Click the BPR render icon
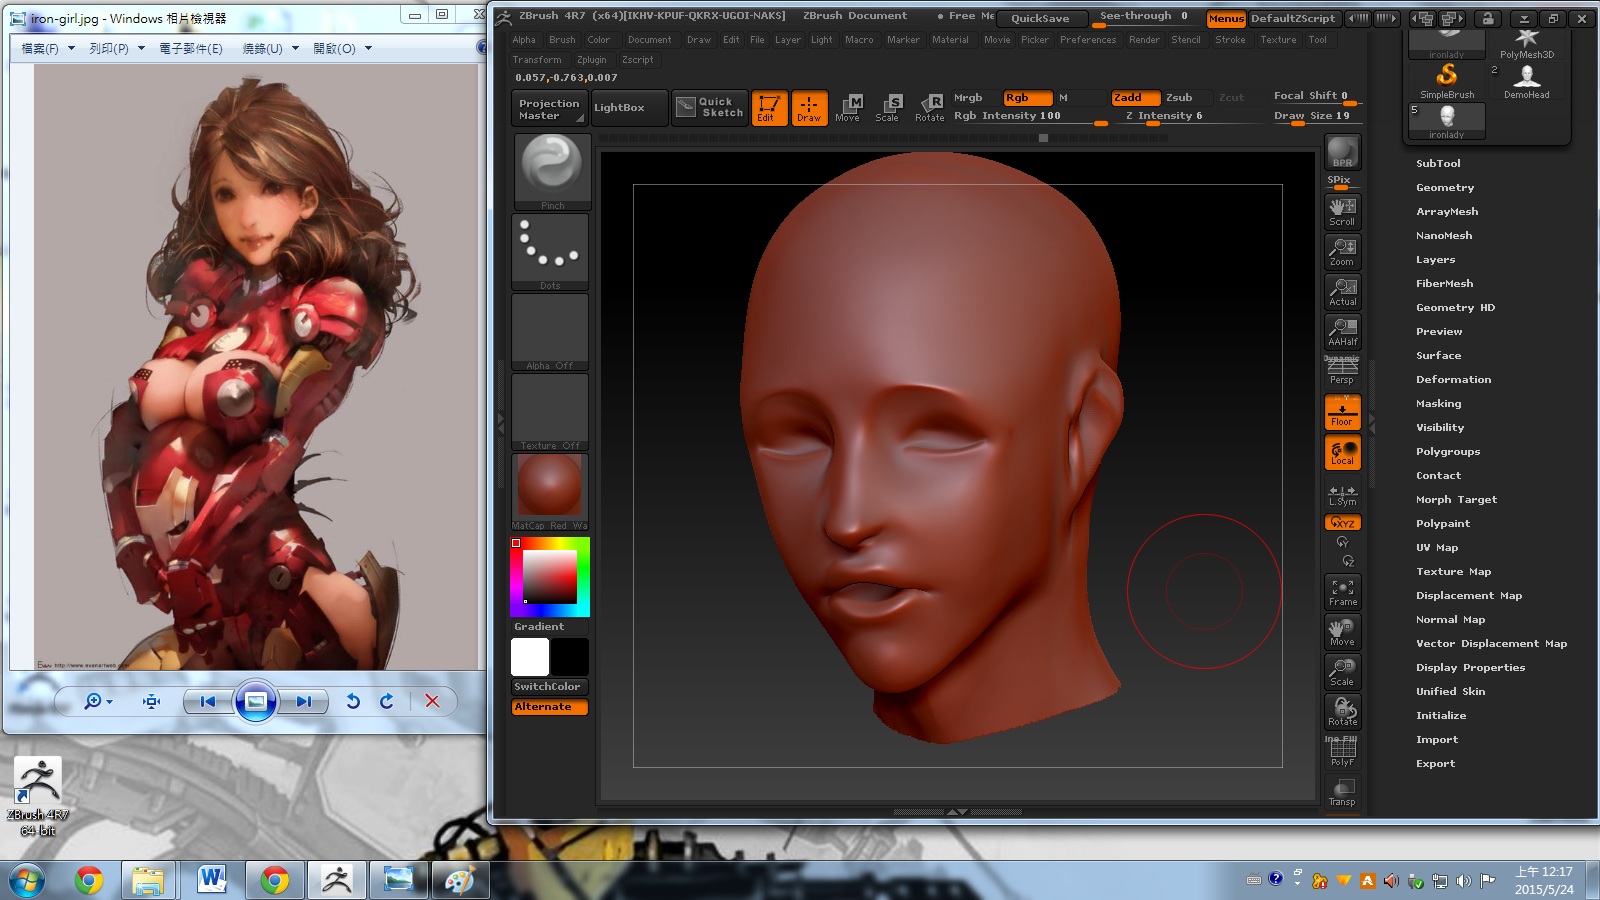 [x=1342, y=152]
